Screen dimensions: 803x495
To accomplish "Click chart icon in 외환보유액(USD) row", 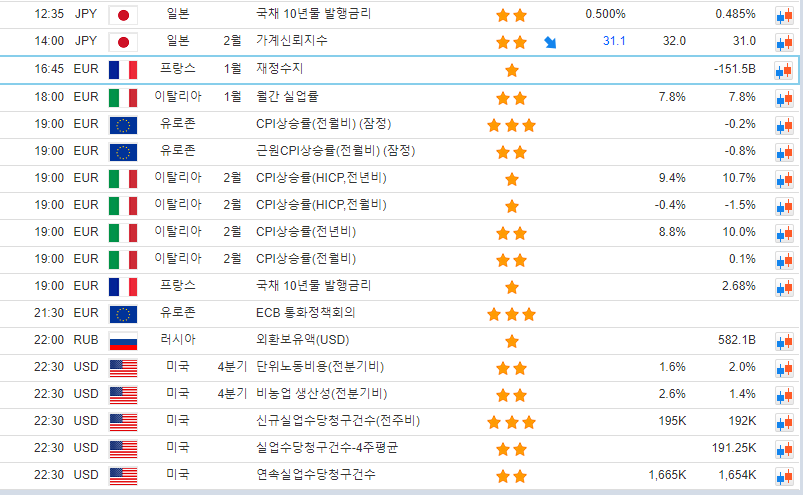I will (783, 341).
